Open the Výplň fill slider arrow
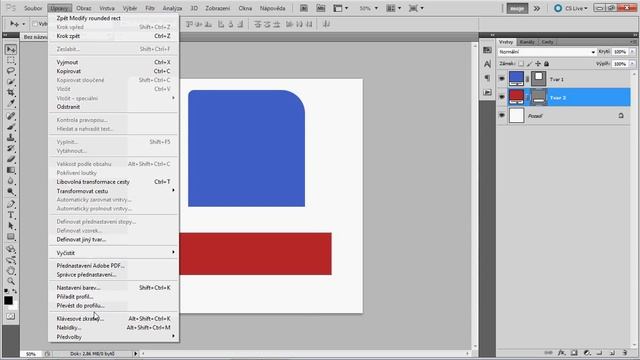 click(x=632, y=64)
